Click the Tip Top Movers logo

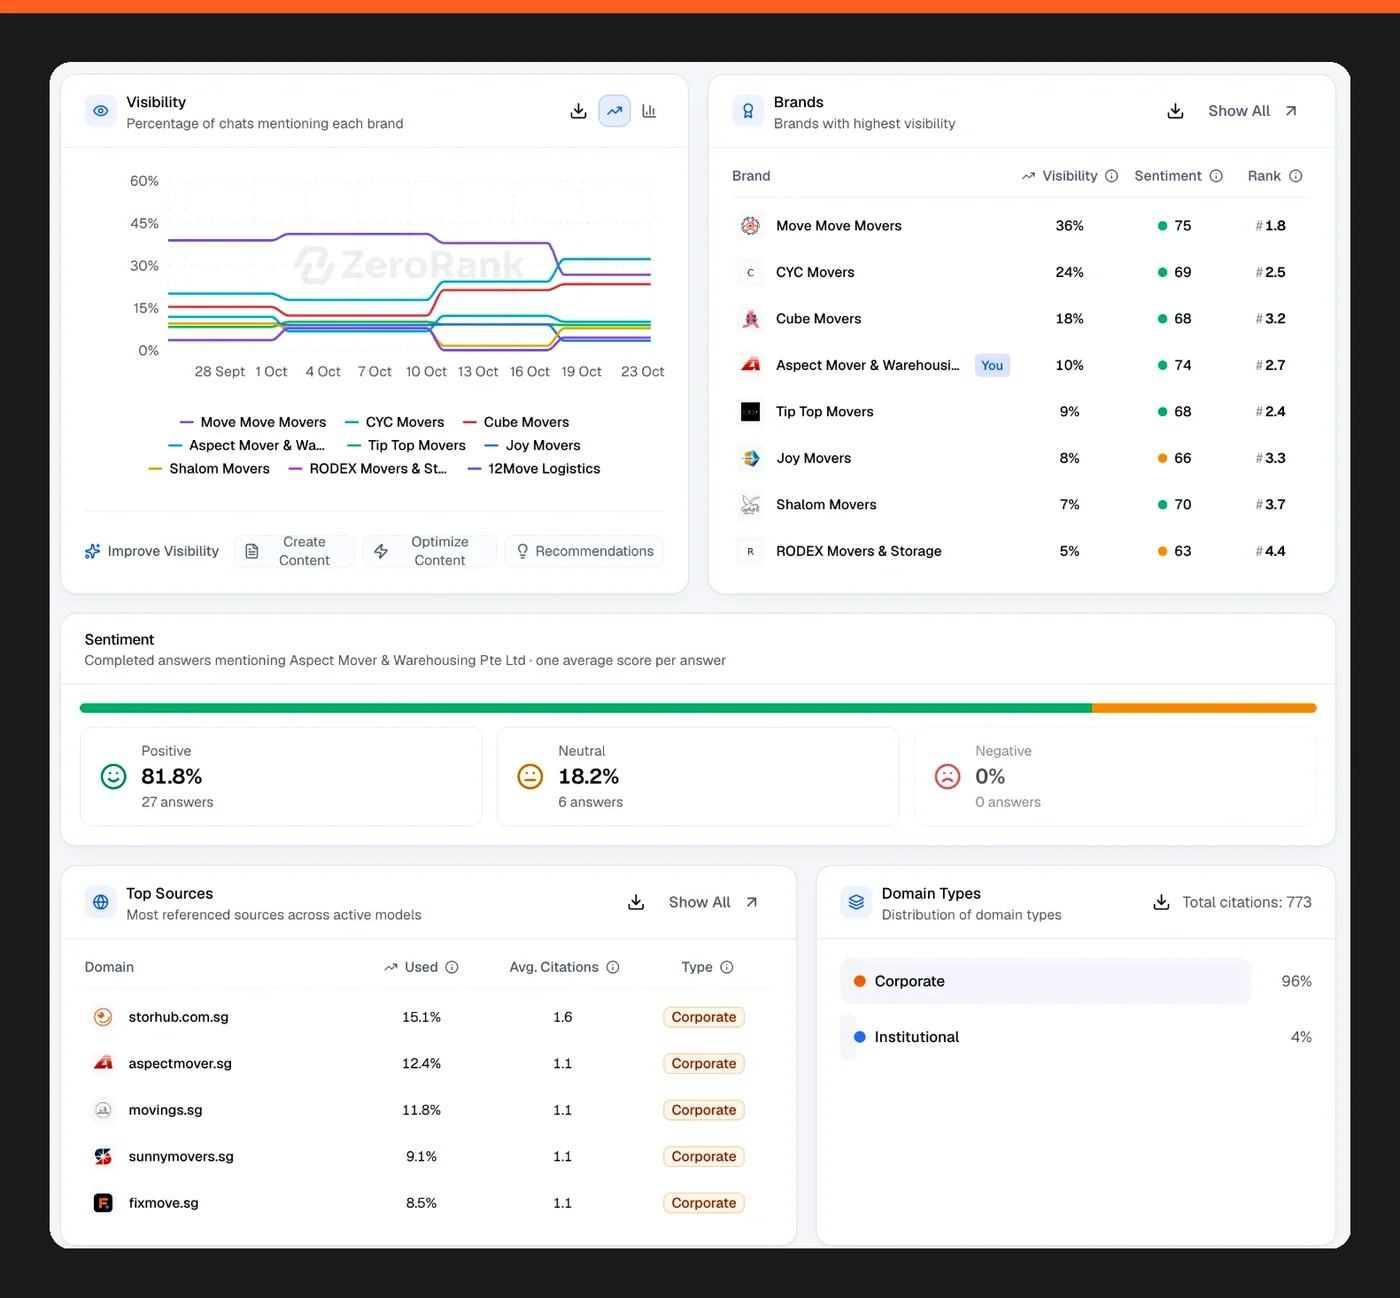[750, 412]
